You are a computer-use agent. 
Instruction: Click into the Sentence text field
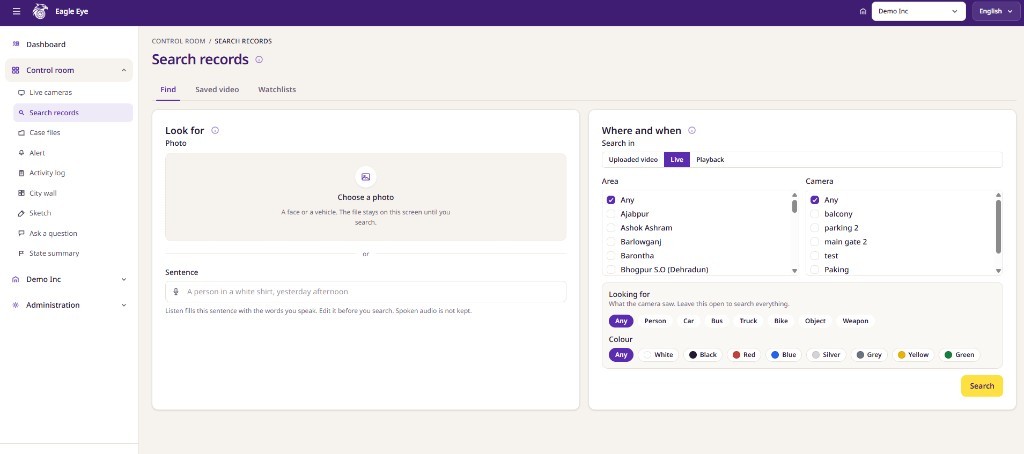click(366, 292)
